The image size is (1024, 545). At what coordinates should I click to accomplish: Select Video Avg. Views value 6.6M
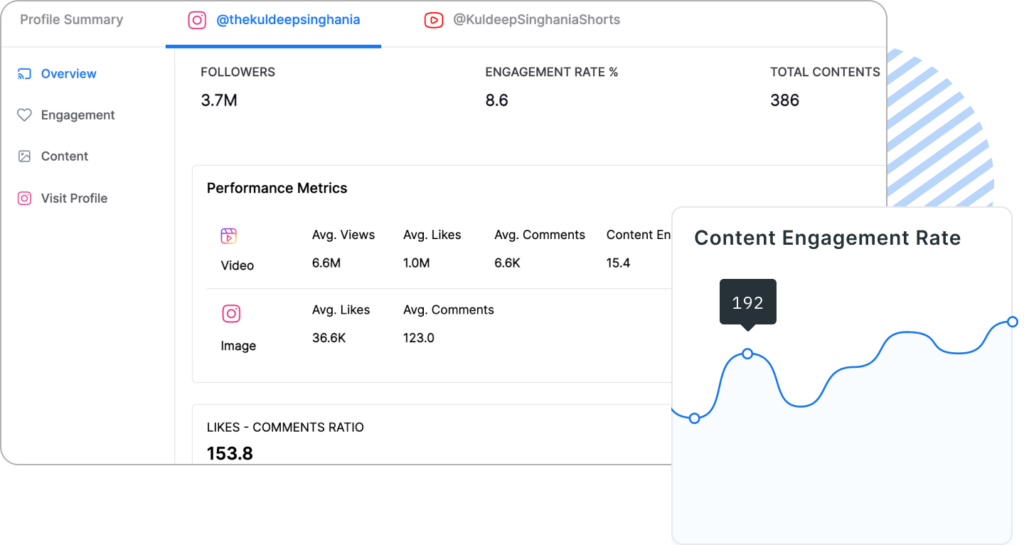coord(326,263)
